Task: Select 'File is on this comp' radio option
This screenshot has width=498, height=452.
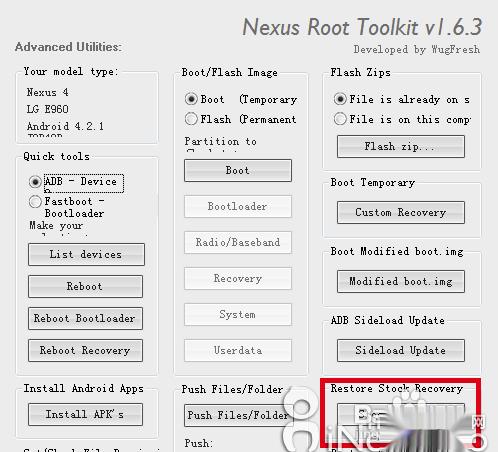Action: pos(340,119)
